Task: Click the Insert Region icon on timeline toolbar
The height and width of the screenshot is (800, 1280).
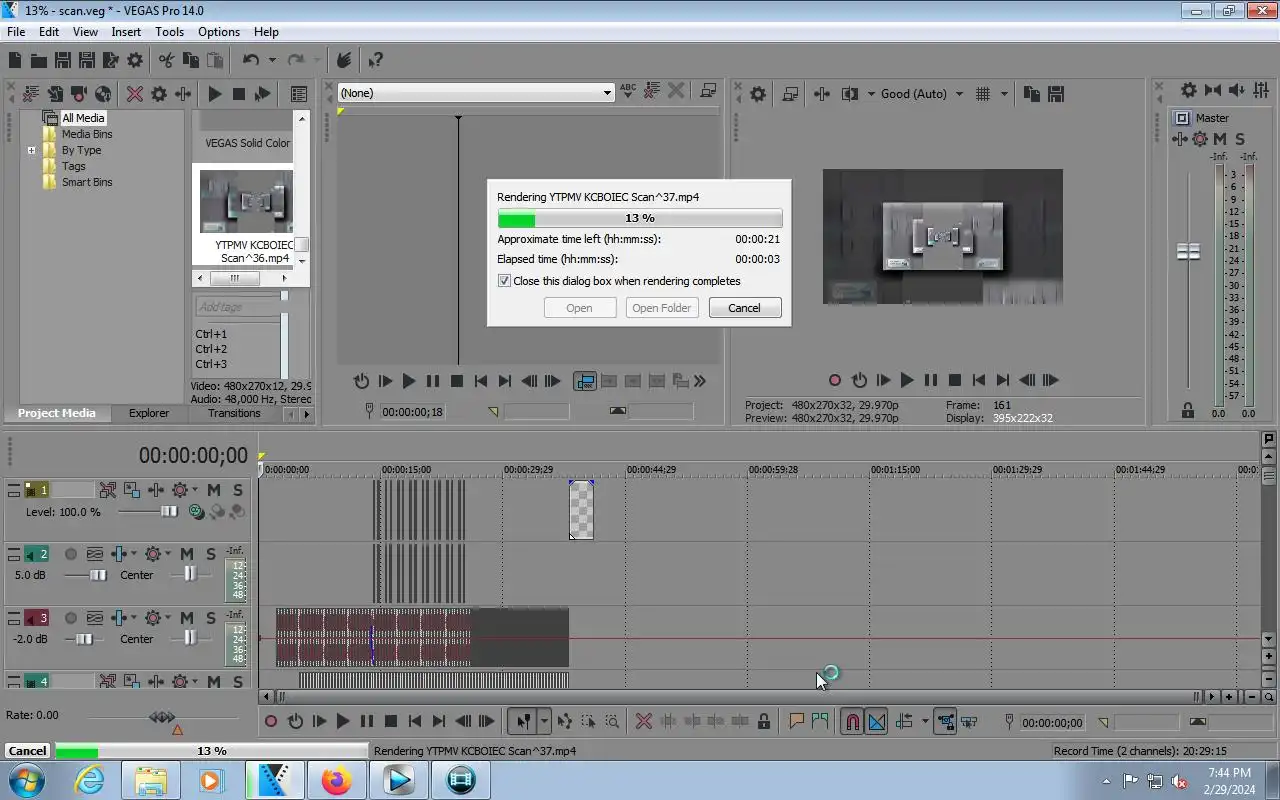Action: coord(820,721)
